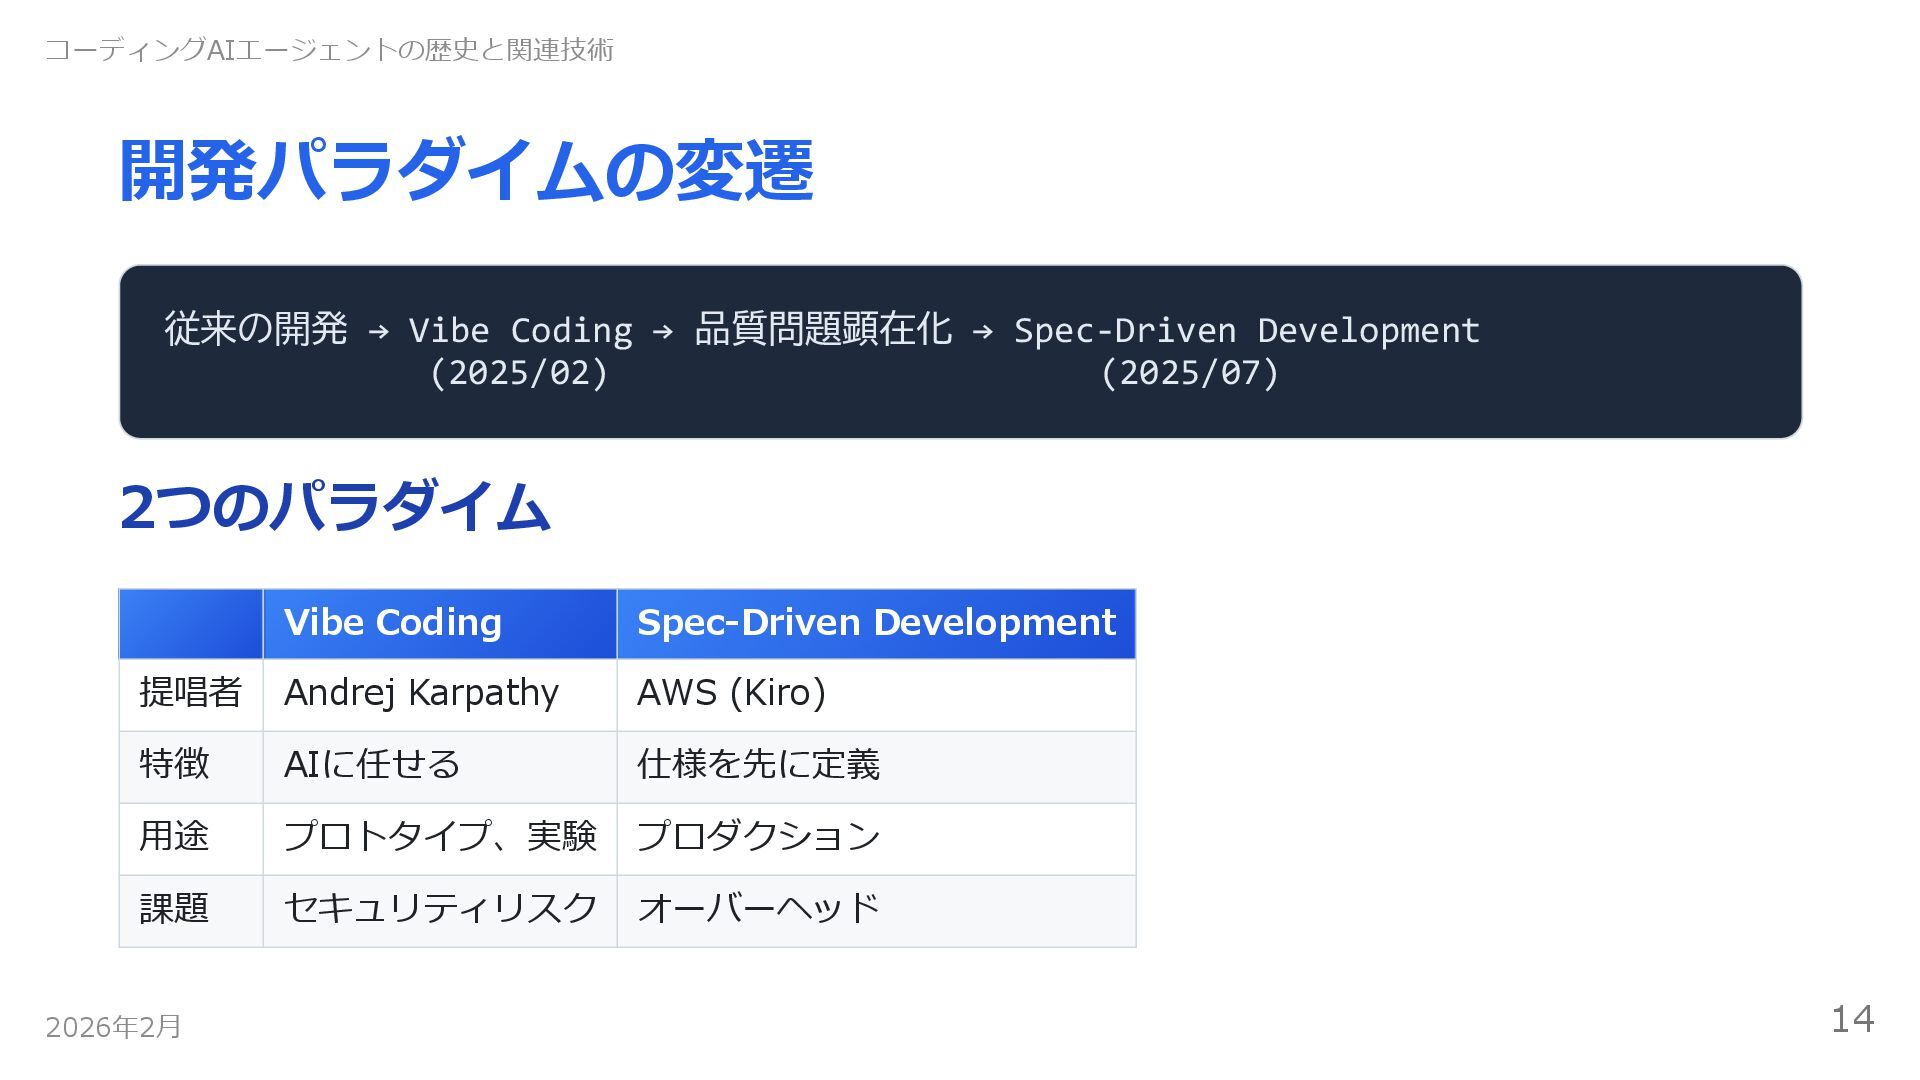
Task: Click the (2025/07) date in dark box
Action: (1190, 374)
